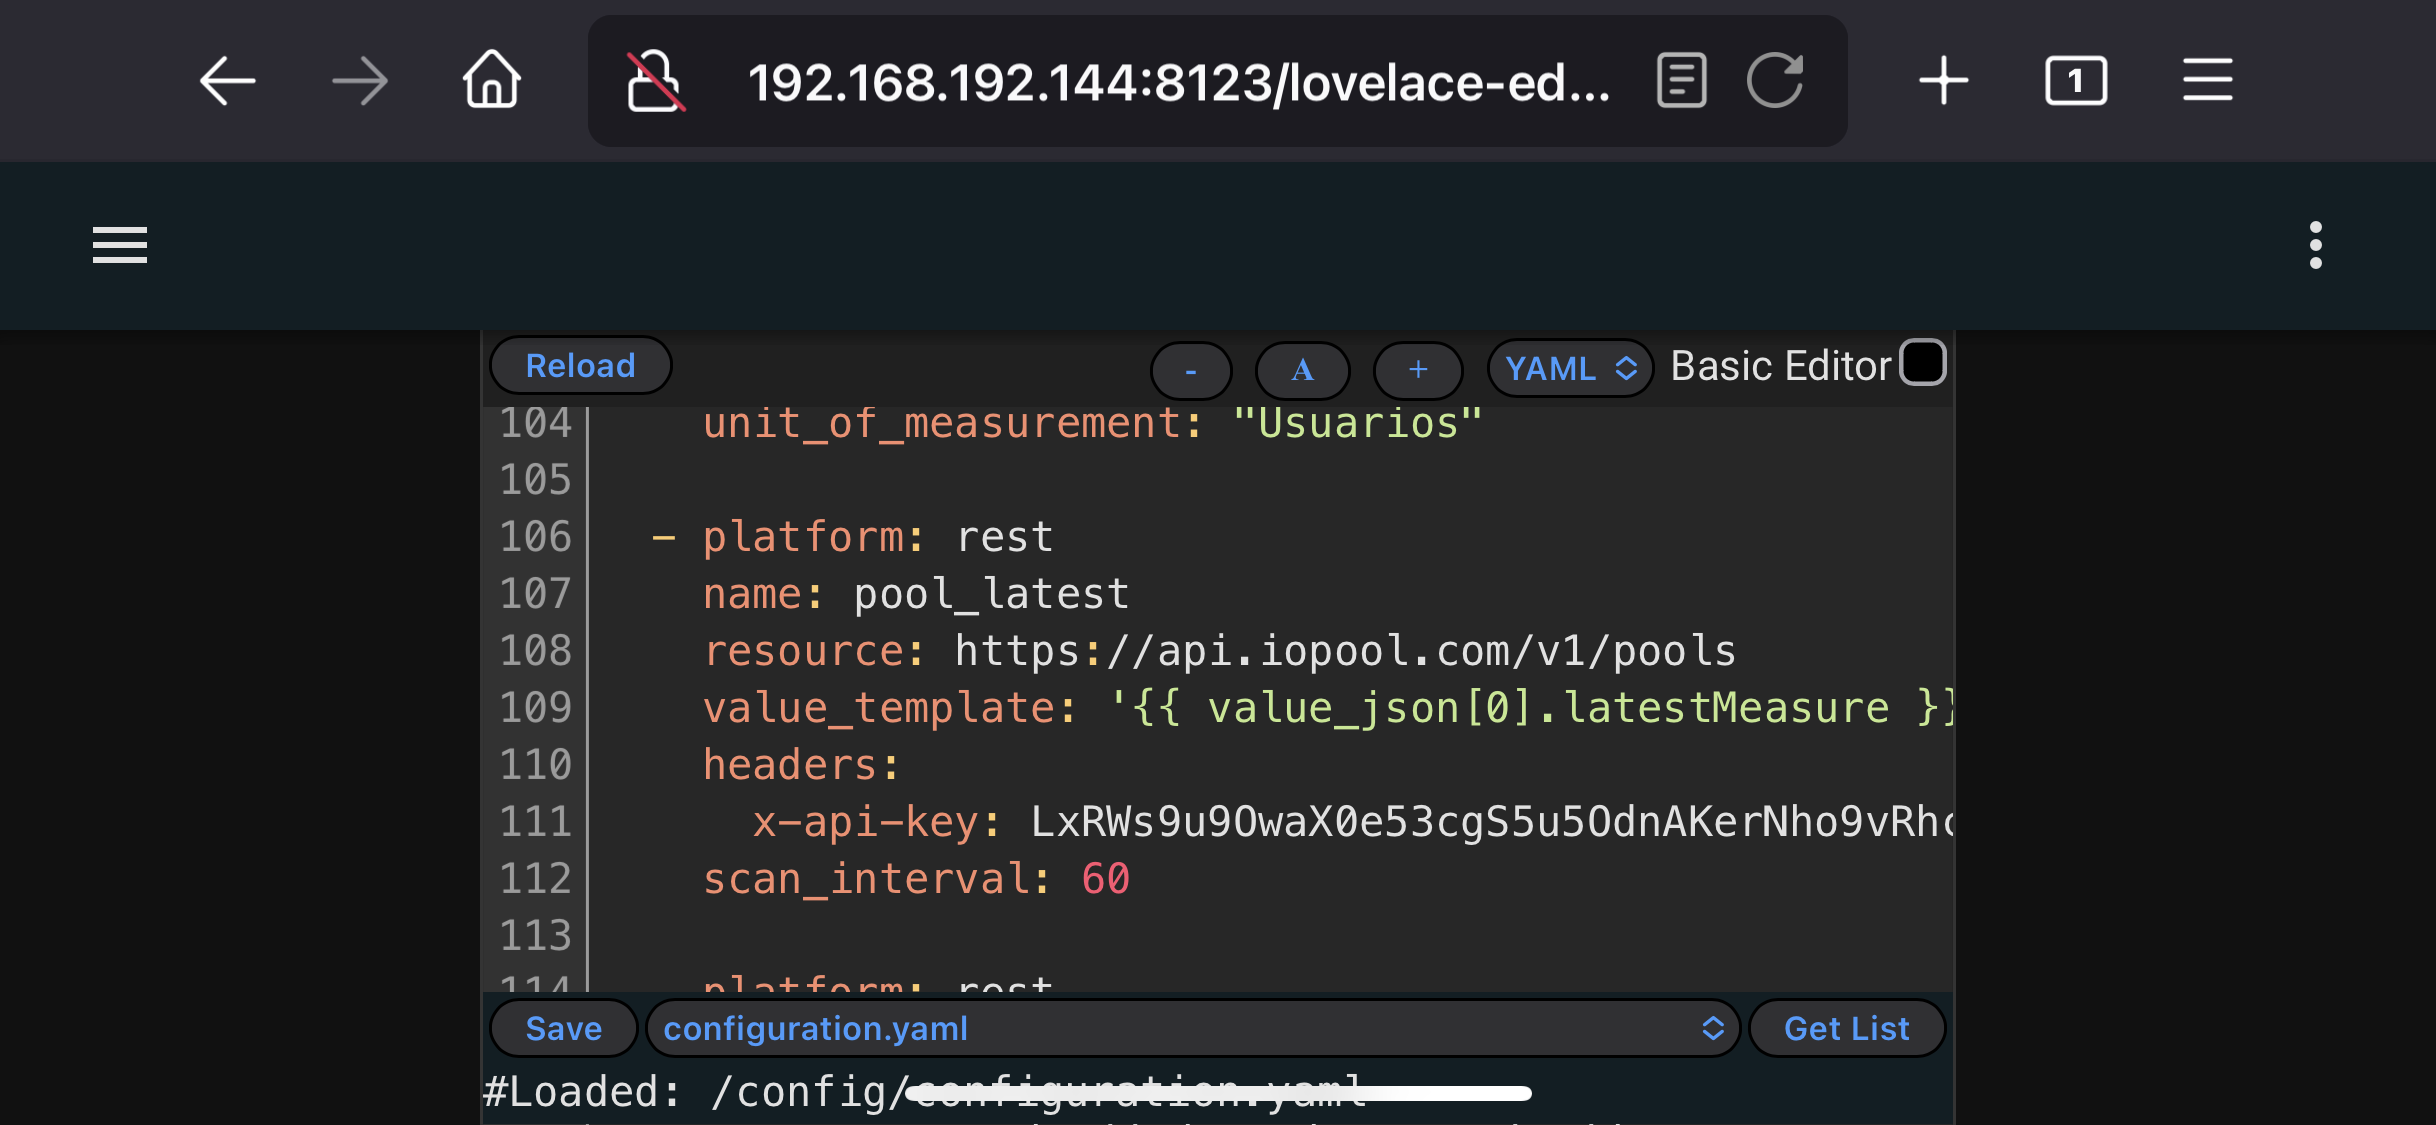The image size is (2436, 1125).
Task: Click the URL address field
Action: (1180, 82)
